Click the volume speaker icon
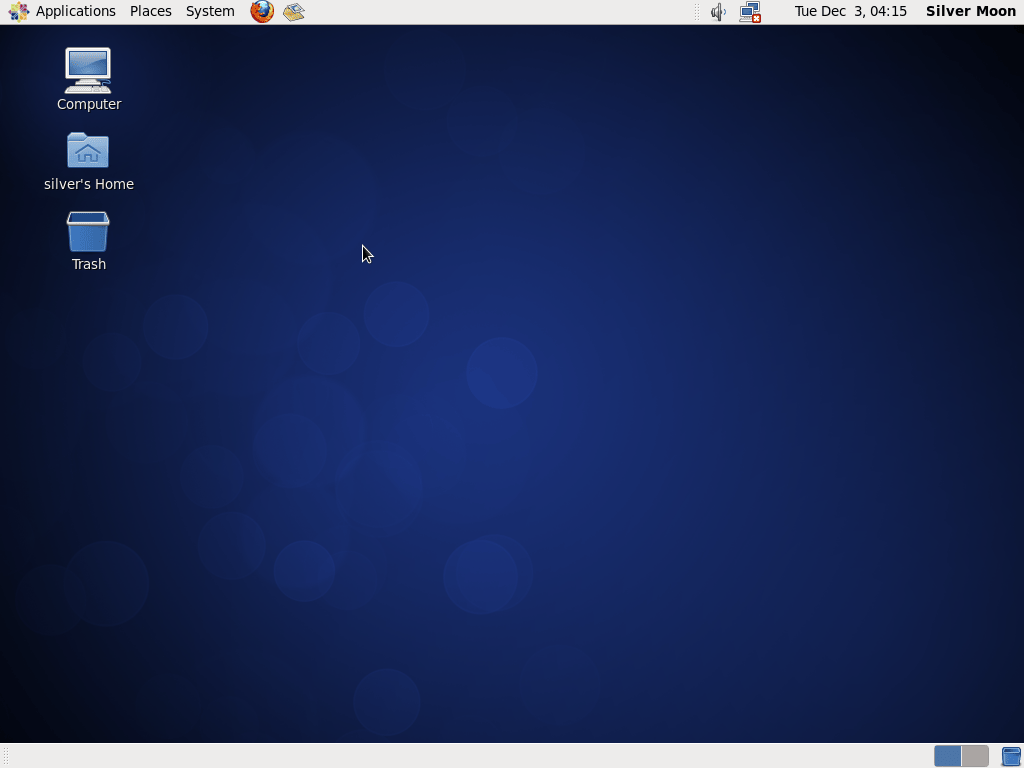Screen dimensions: 1024x768 718,12
